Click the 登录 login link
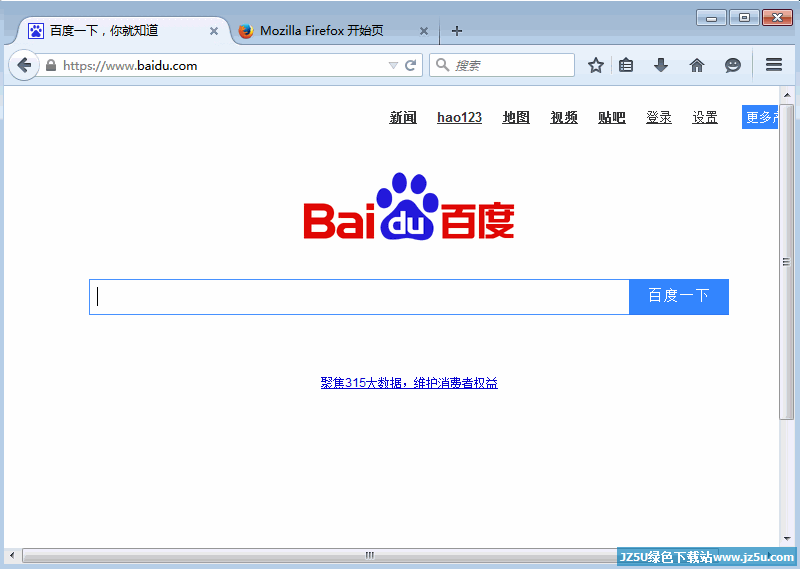This screenshot has height=569, width=800. 659,117
